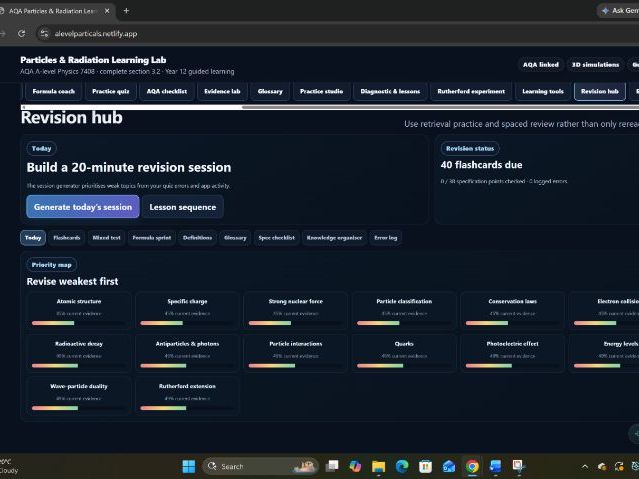Open the Glossary sub-tab in revision hub
639x479 pixels.
[x=235, y=238]
